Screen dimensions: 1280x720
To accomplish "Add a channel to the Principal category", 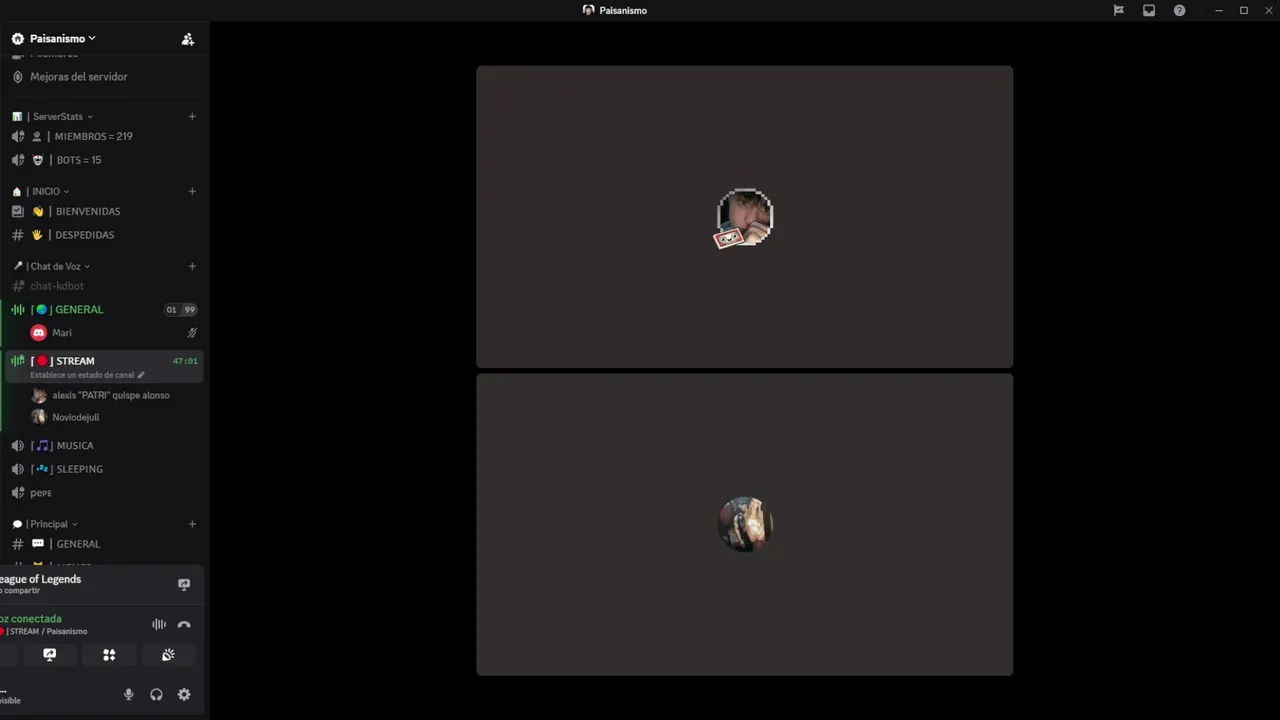I will tap(192, 524).
